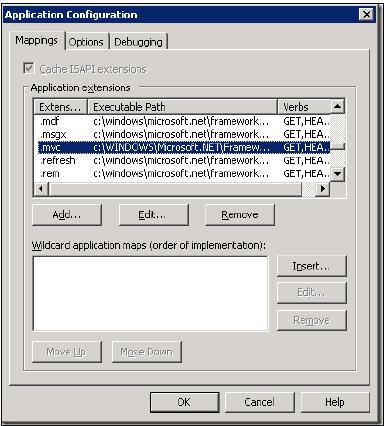This screenshot has height=426, width=384.
Task: Insert a wildcard application map
Action: click(312, 266)
